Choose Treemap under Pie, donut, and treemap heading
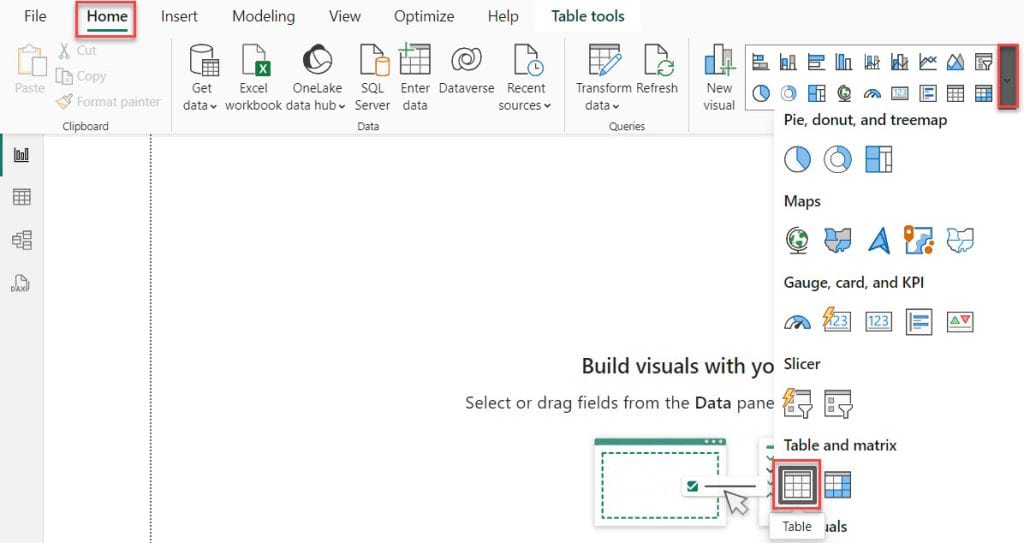 click(x=878, y=159)
